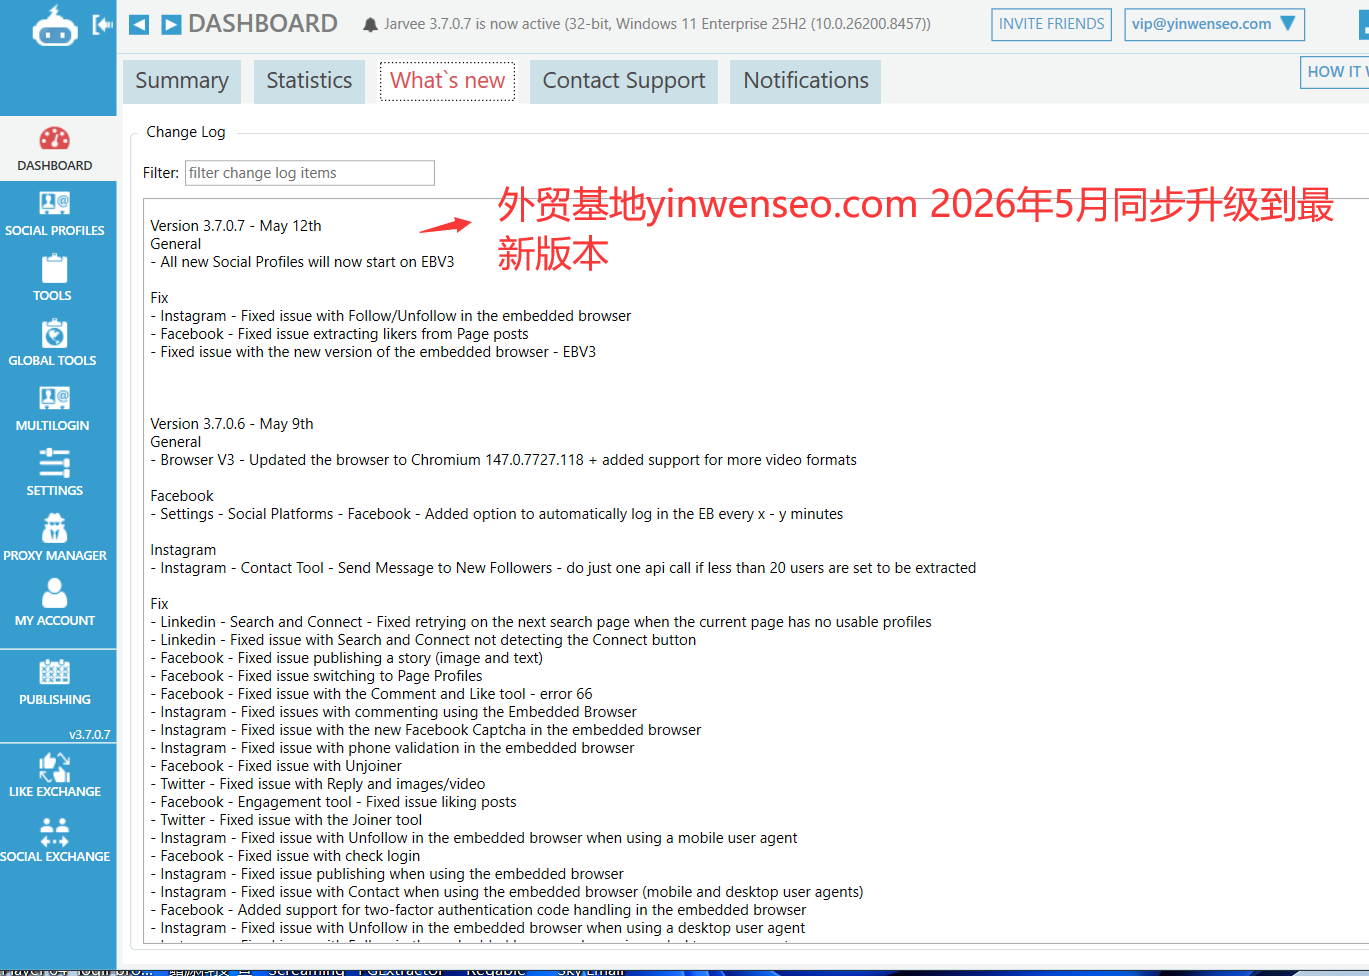1369x976 pixels.
Task: Switch to the Notifications tab
Action: (x=806, y=81)
